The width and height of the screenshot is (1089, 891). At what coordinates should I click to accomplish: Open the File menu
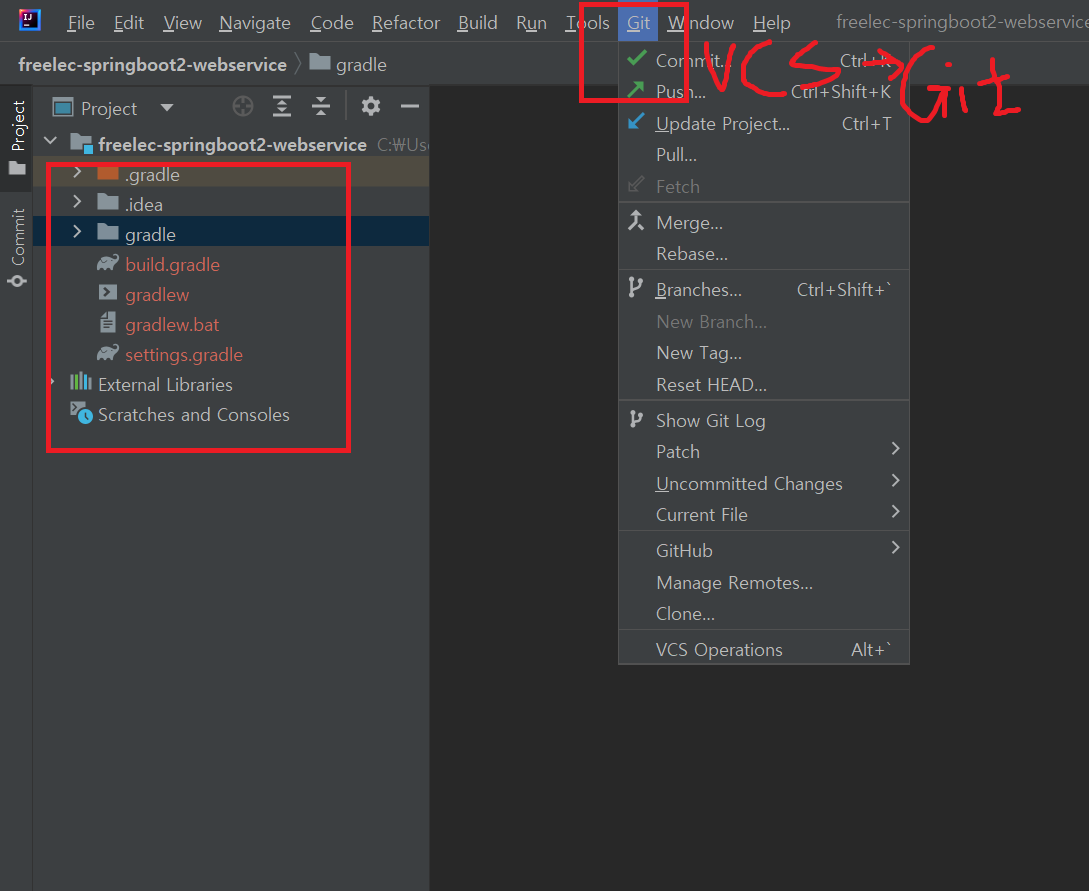81,23
